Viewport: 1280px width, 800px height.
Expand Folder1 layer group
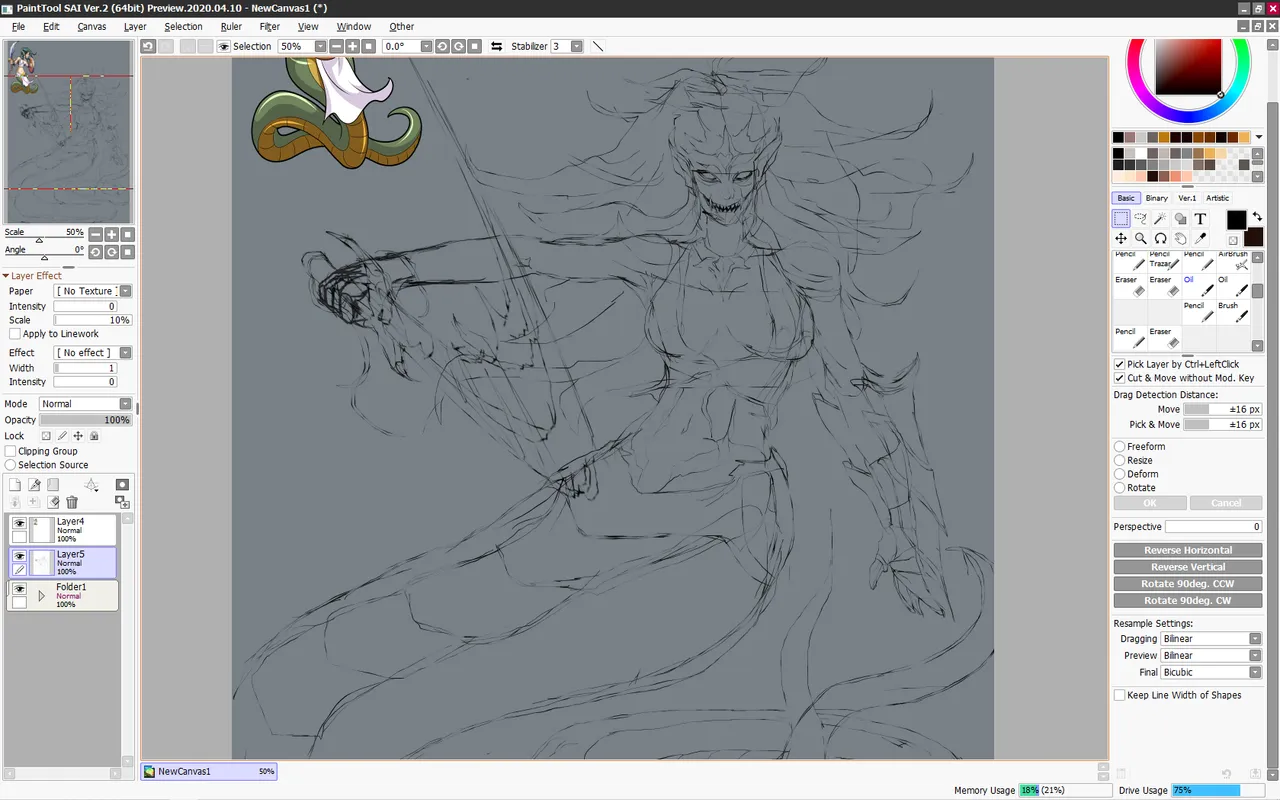point(41,596)
